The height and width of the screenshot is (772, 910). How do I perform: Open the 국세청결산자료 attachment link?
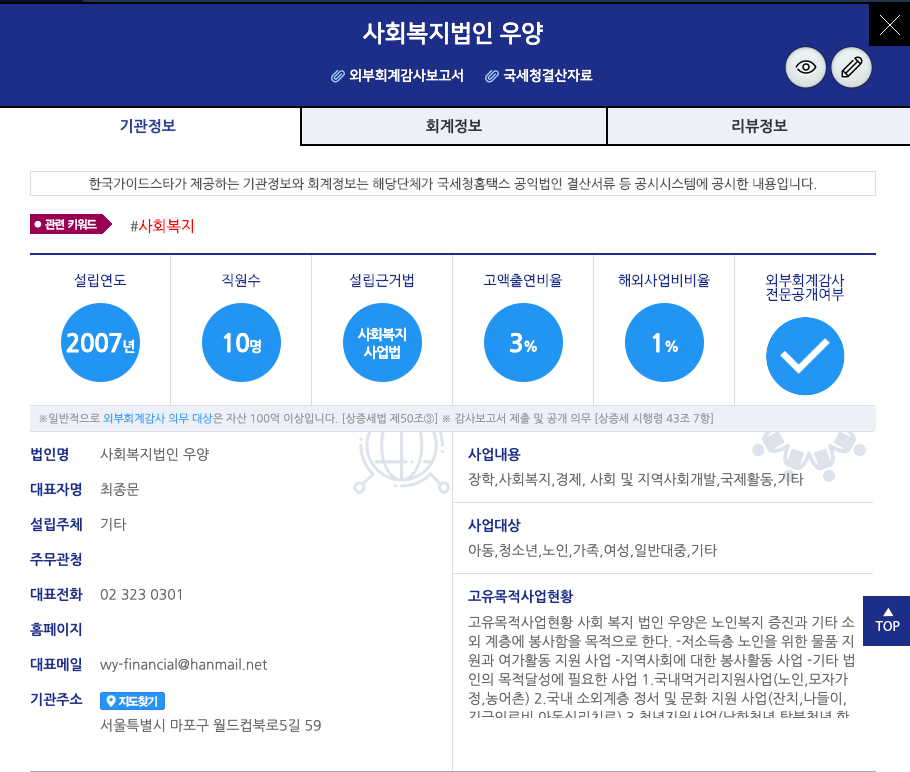pos(547,75)
